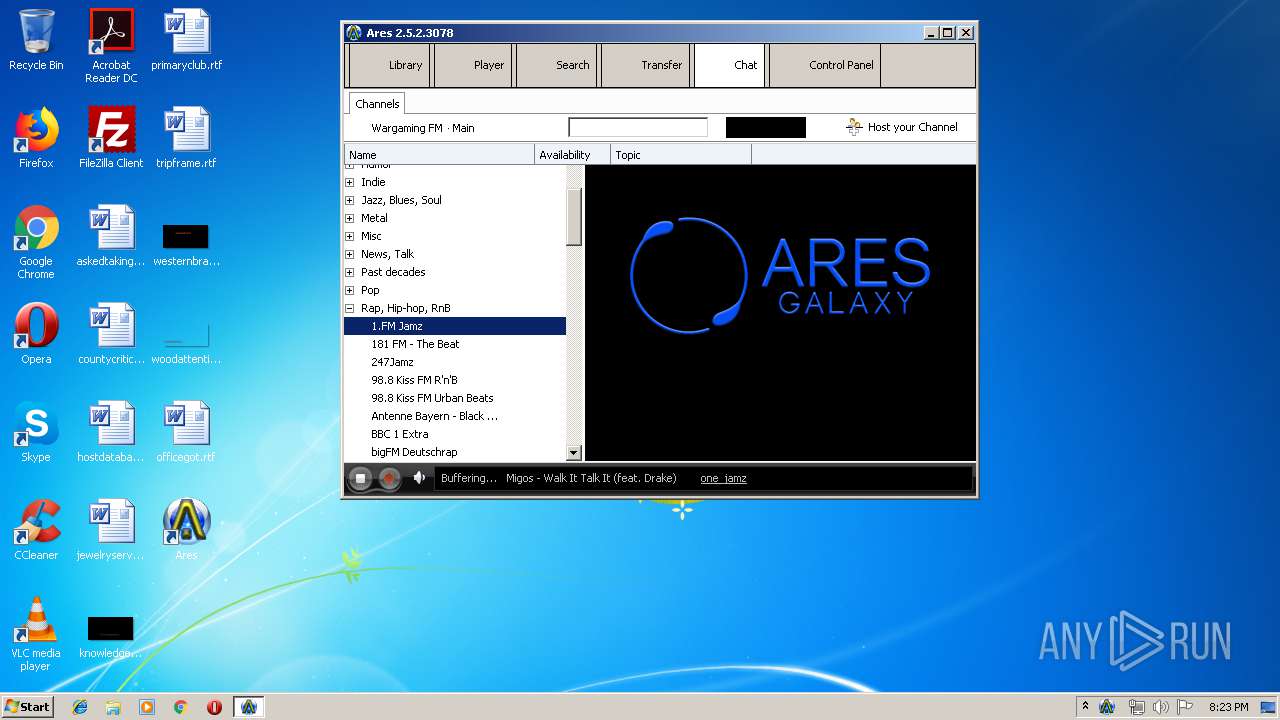Open Opera from the taskbar
Screen dimensions: 1280x720
[x=214, y=707]
